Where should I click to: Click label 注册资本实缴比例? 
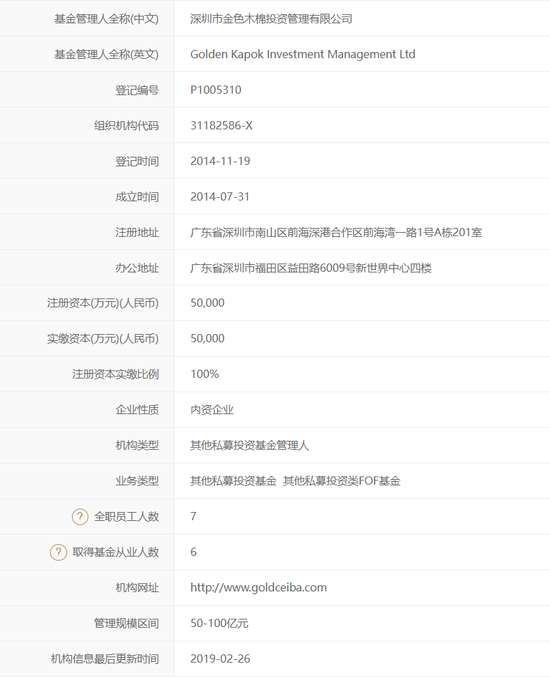pos(116,374)
